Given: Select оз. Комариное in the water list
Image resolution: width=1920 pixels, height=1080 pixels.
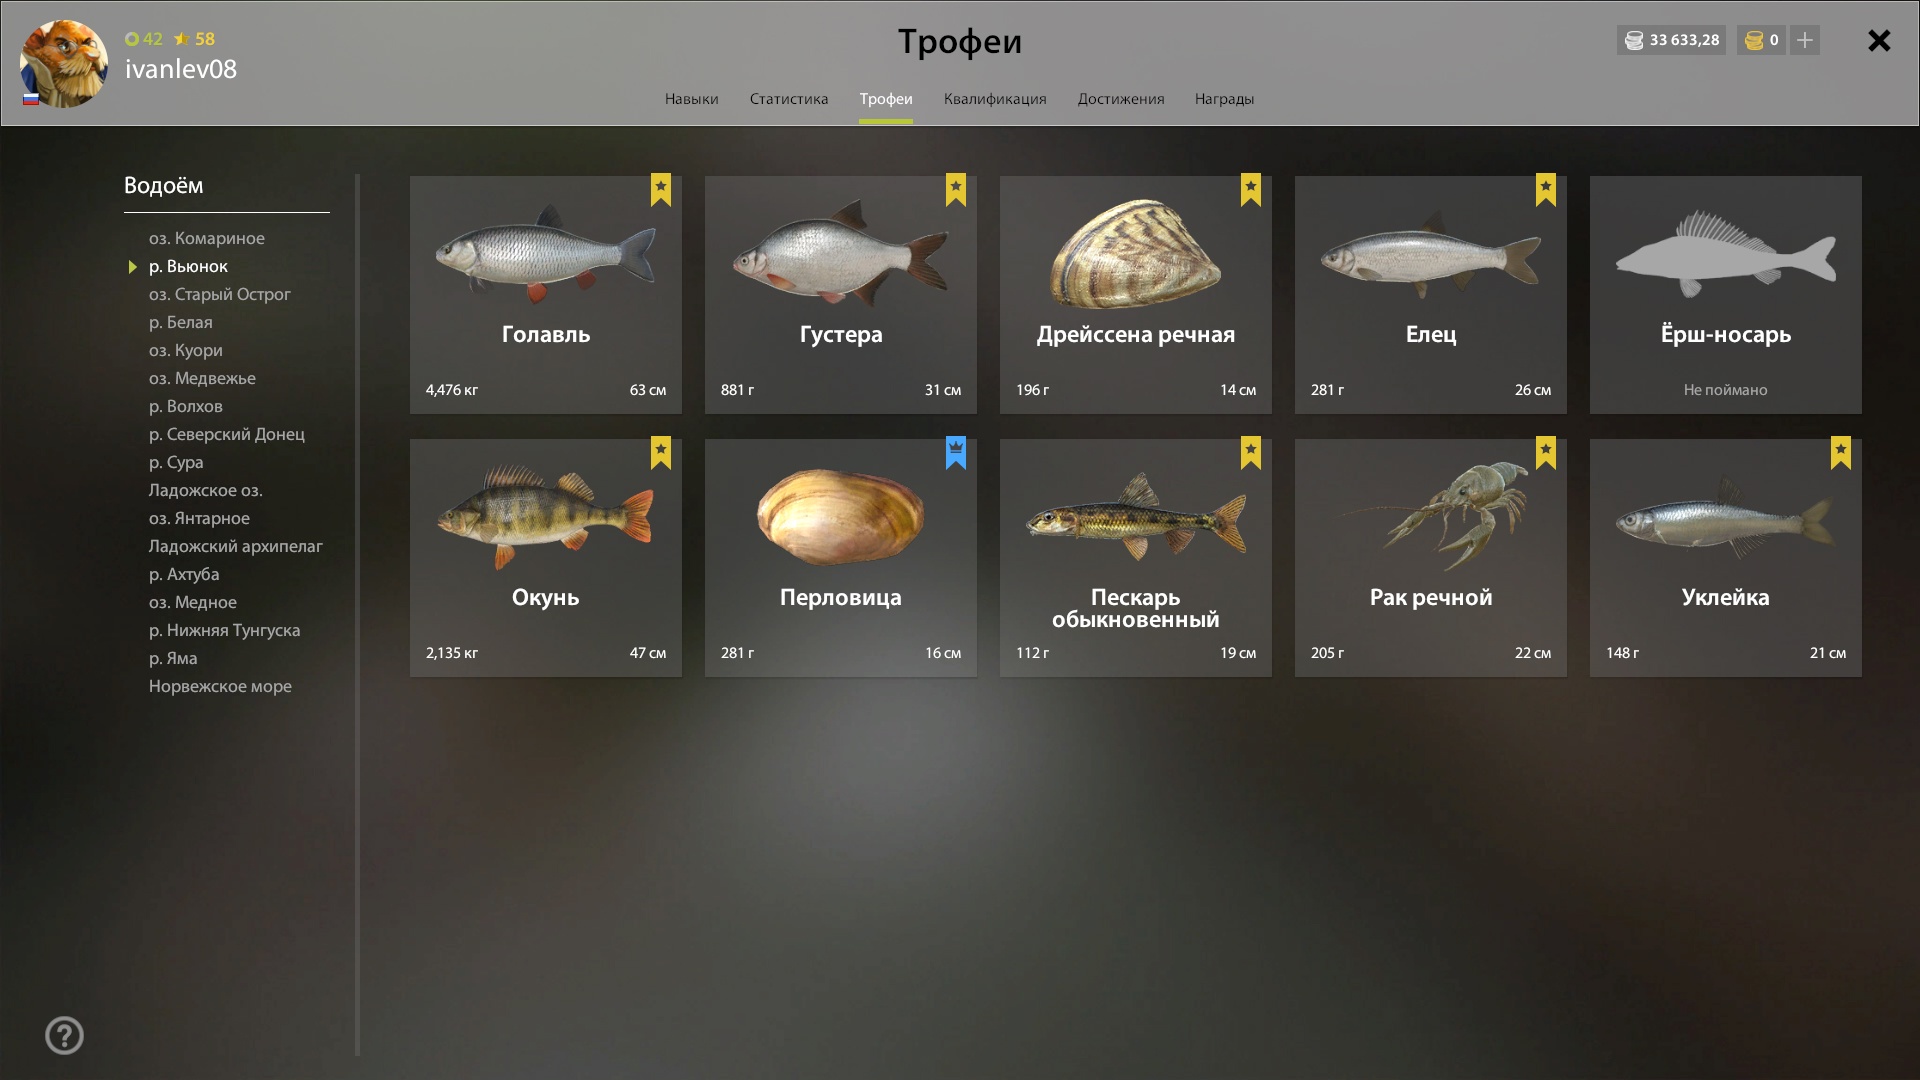Looking at the screenshot, I should click(207, 238).
